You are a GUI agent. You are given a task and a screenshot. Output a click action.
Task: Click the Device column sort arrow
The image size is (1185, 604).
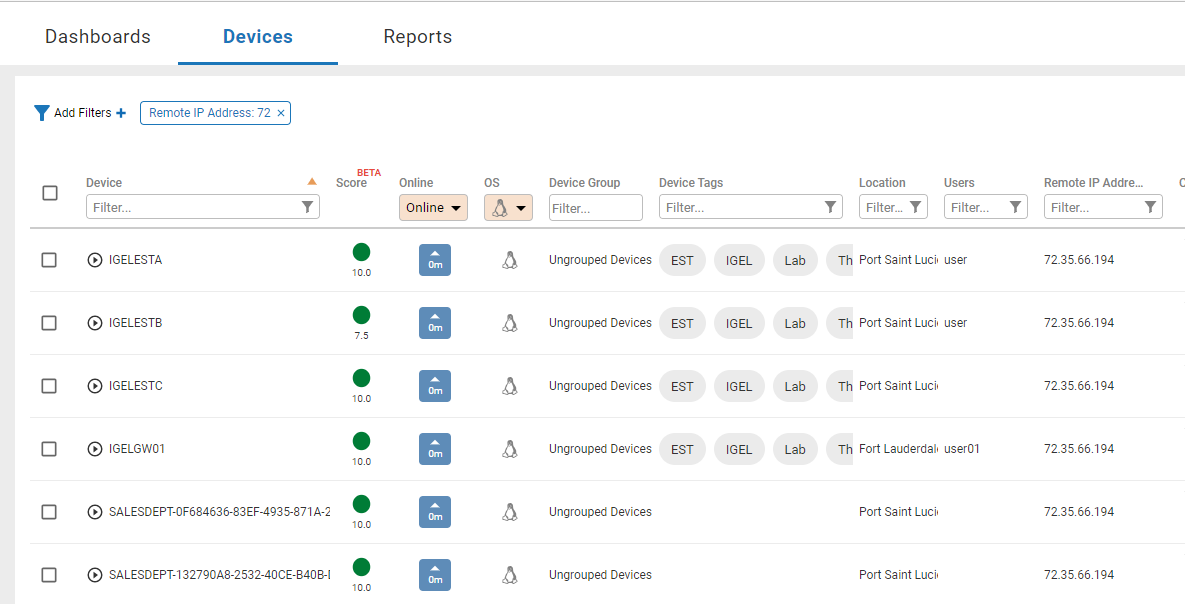pos(311,181)
